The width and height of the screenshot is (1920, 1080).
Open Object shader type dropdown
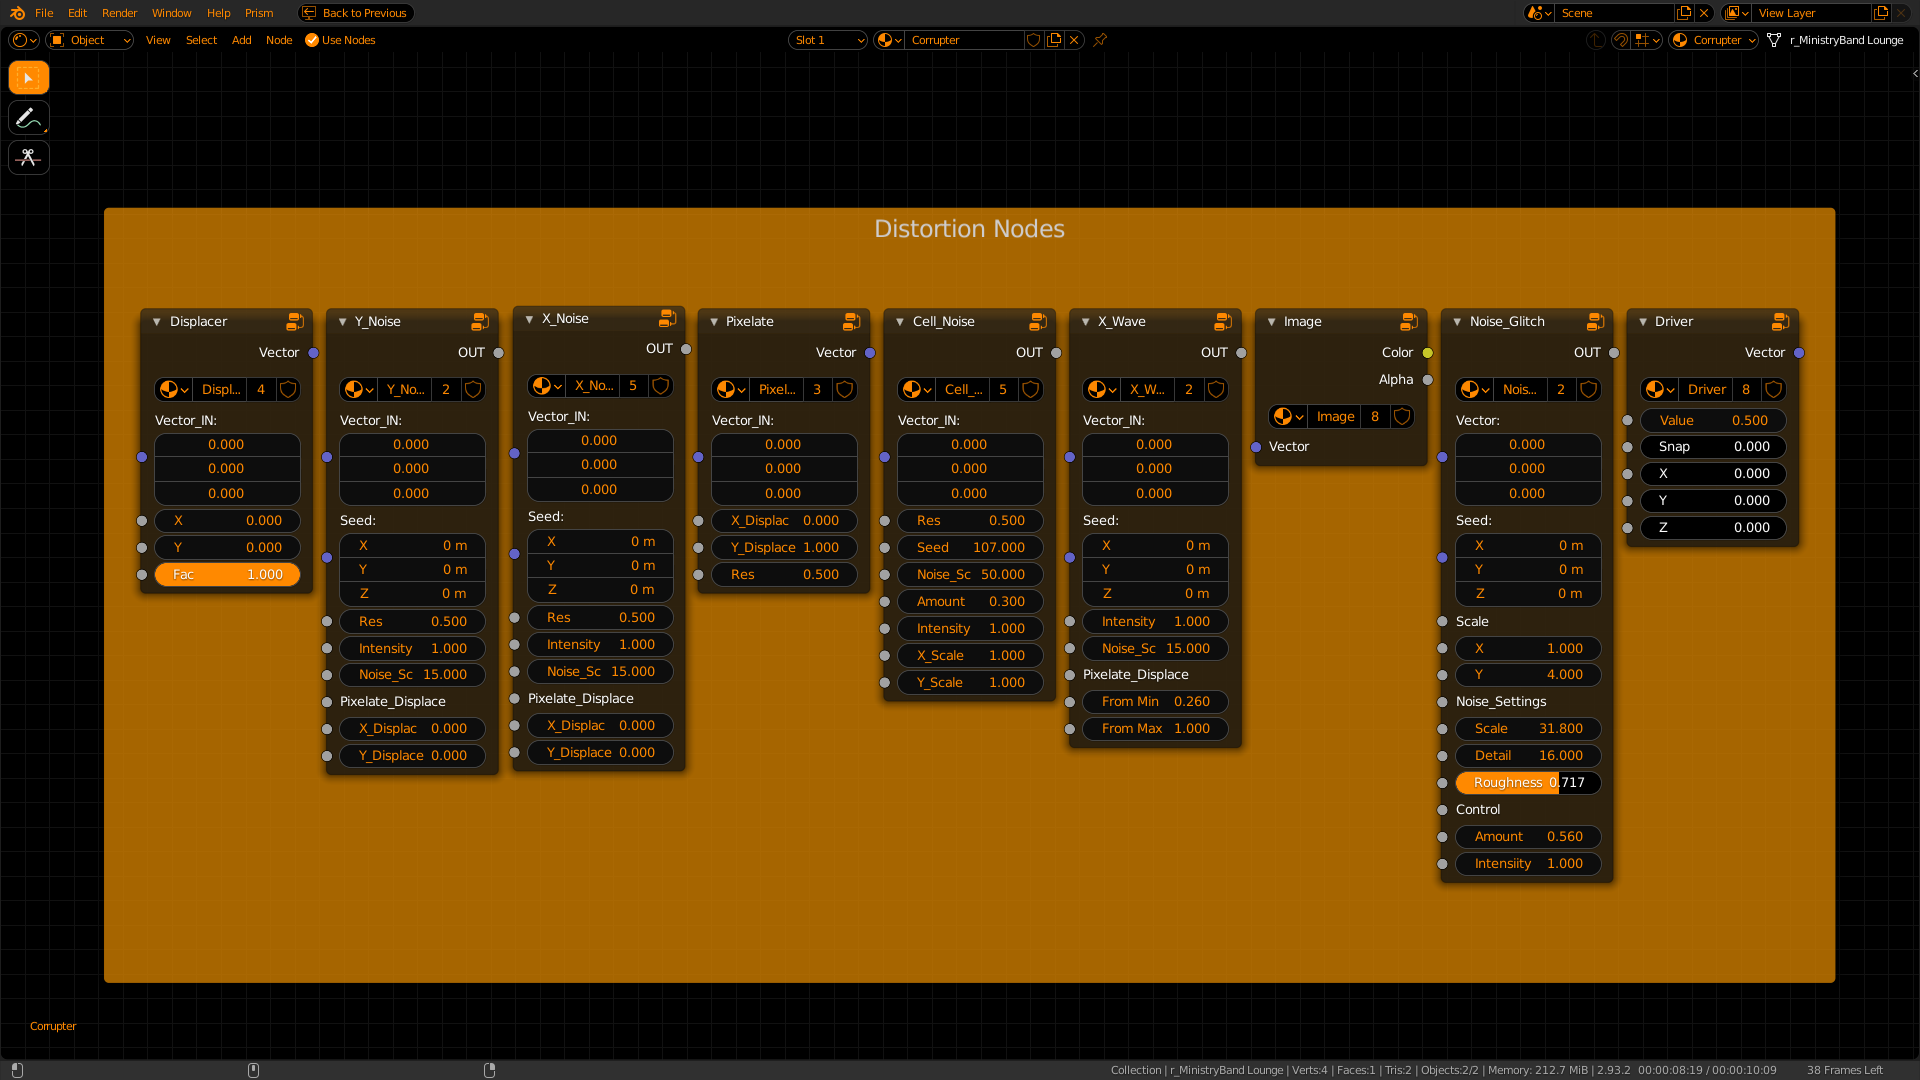tap(90, 40)
